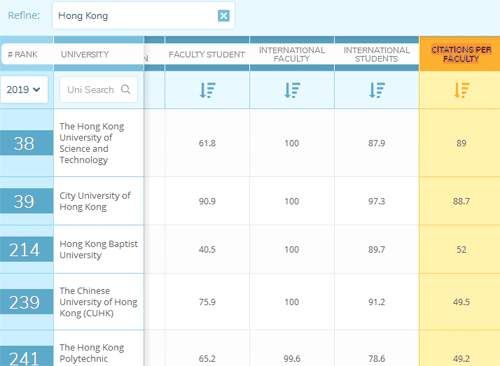Open The Chinese University of Hong Kong (CUHK)
Viewport: 500px width, 366px height.
pyautogui.click(x=98, y=302)
